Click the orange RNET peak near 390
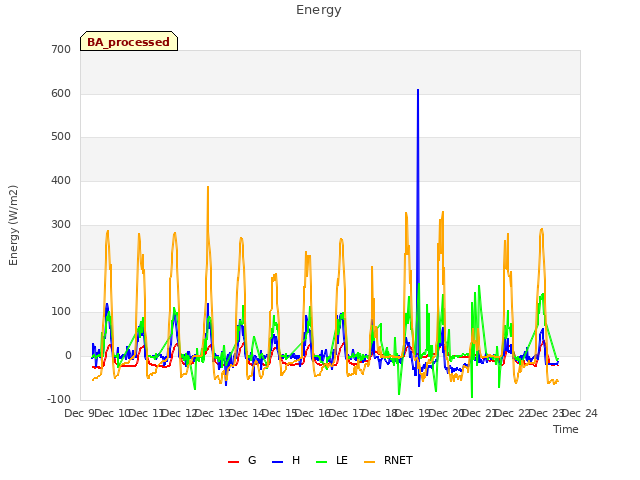The width and height of the screenshot is (640, 480). coord(208,187)
